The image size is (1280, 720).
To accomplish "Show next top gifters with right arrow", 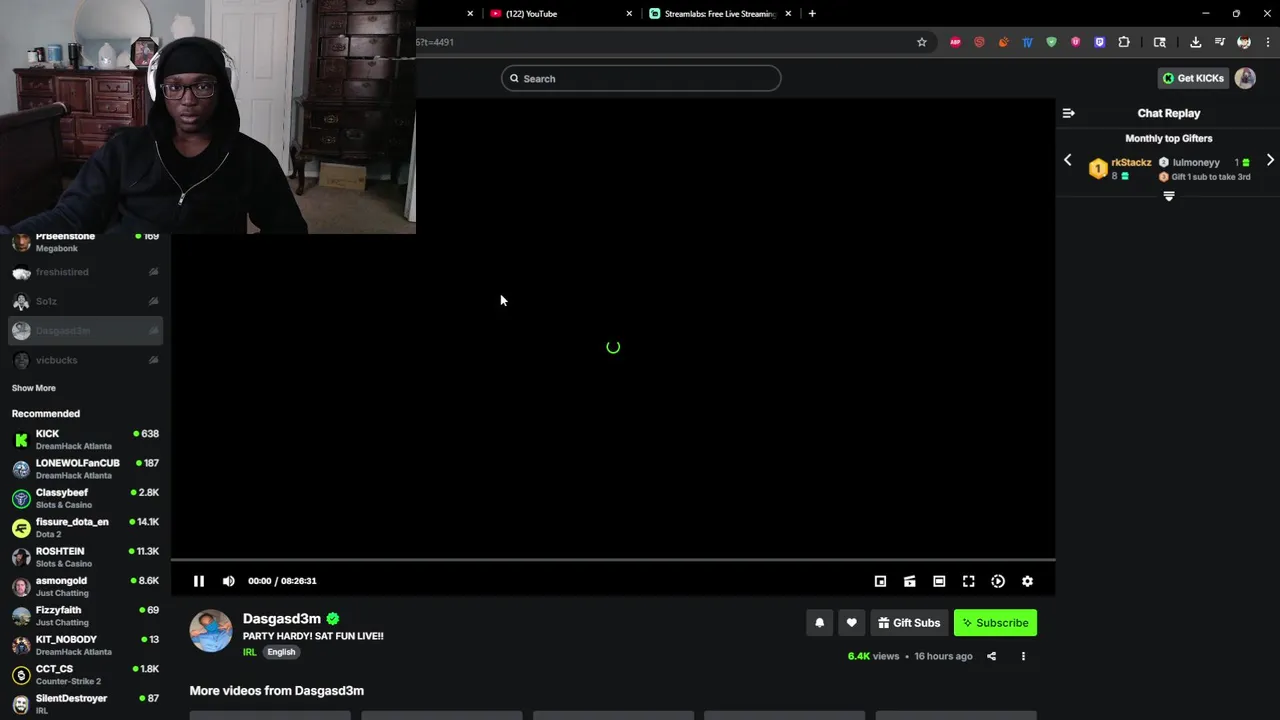I will 1270,160.
